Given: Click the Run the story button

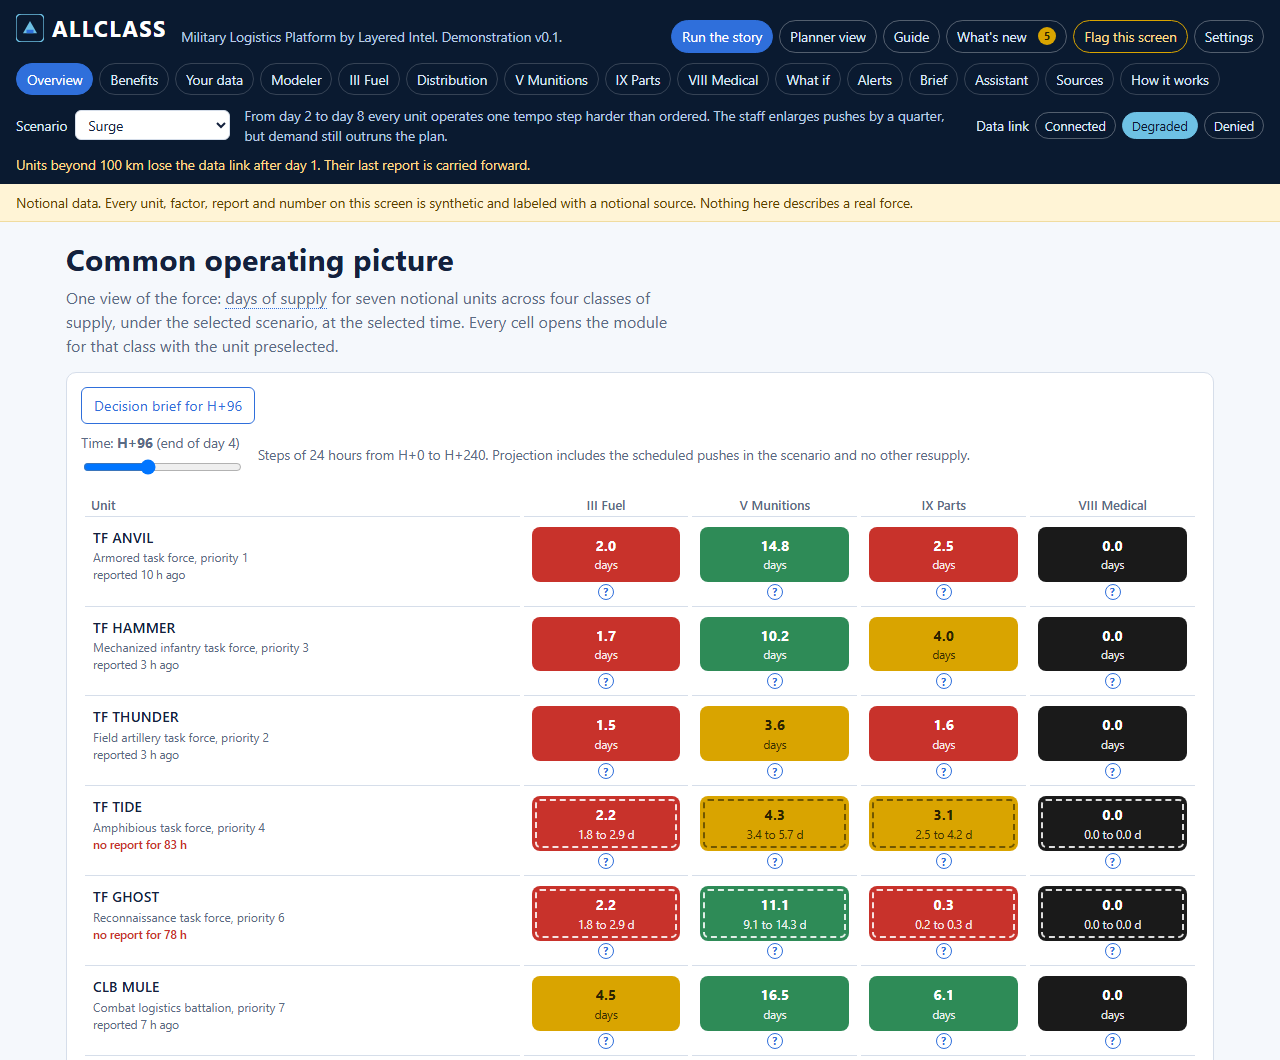Looking at the screenshot, I should (x=722, y=37).
